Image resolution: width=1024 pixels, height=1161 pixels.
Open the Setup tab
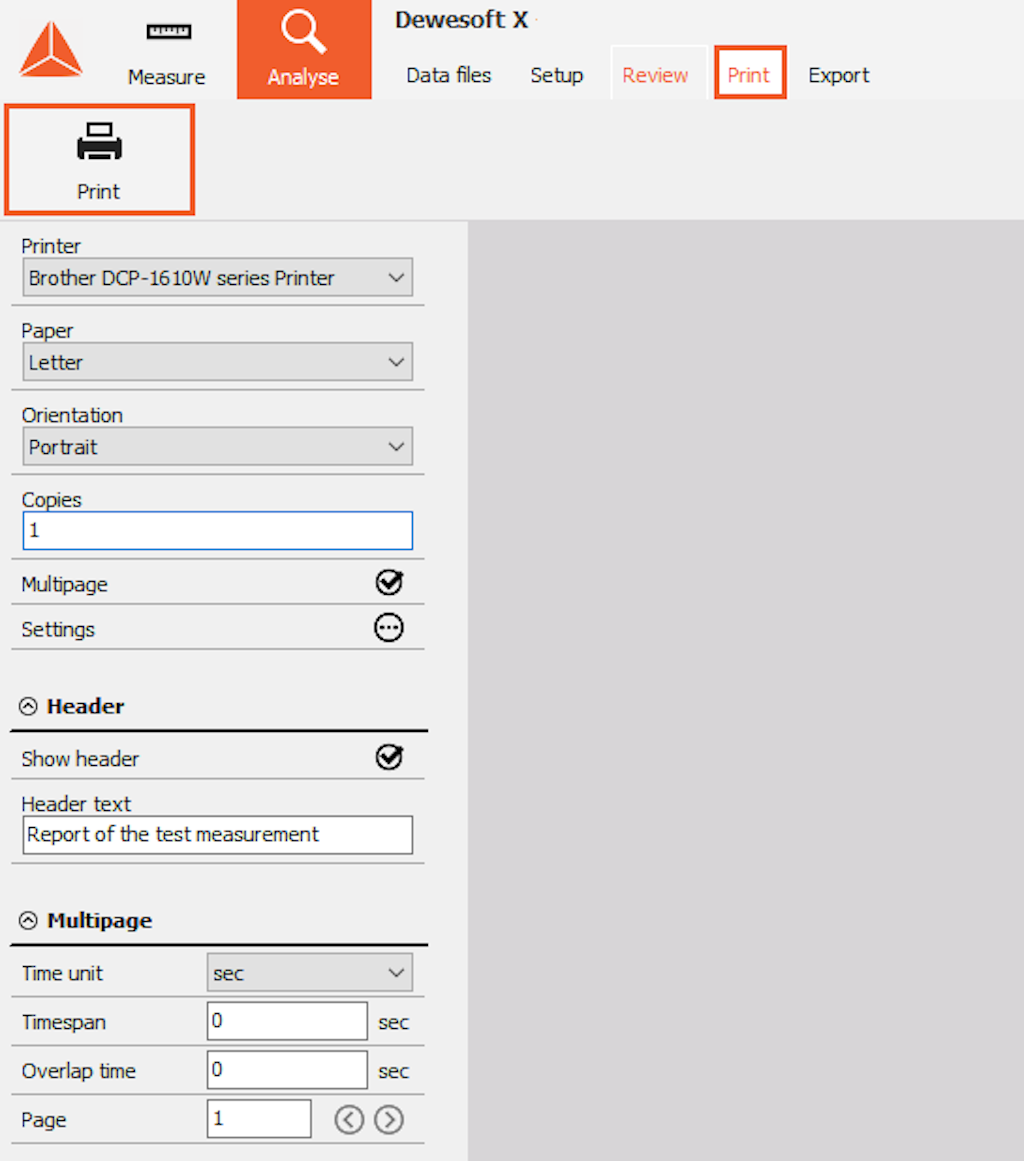tap(557, 75)
